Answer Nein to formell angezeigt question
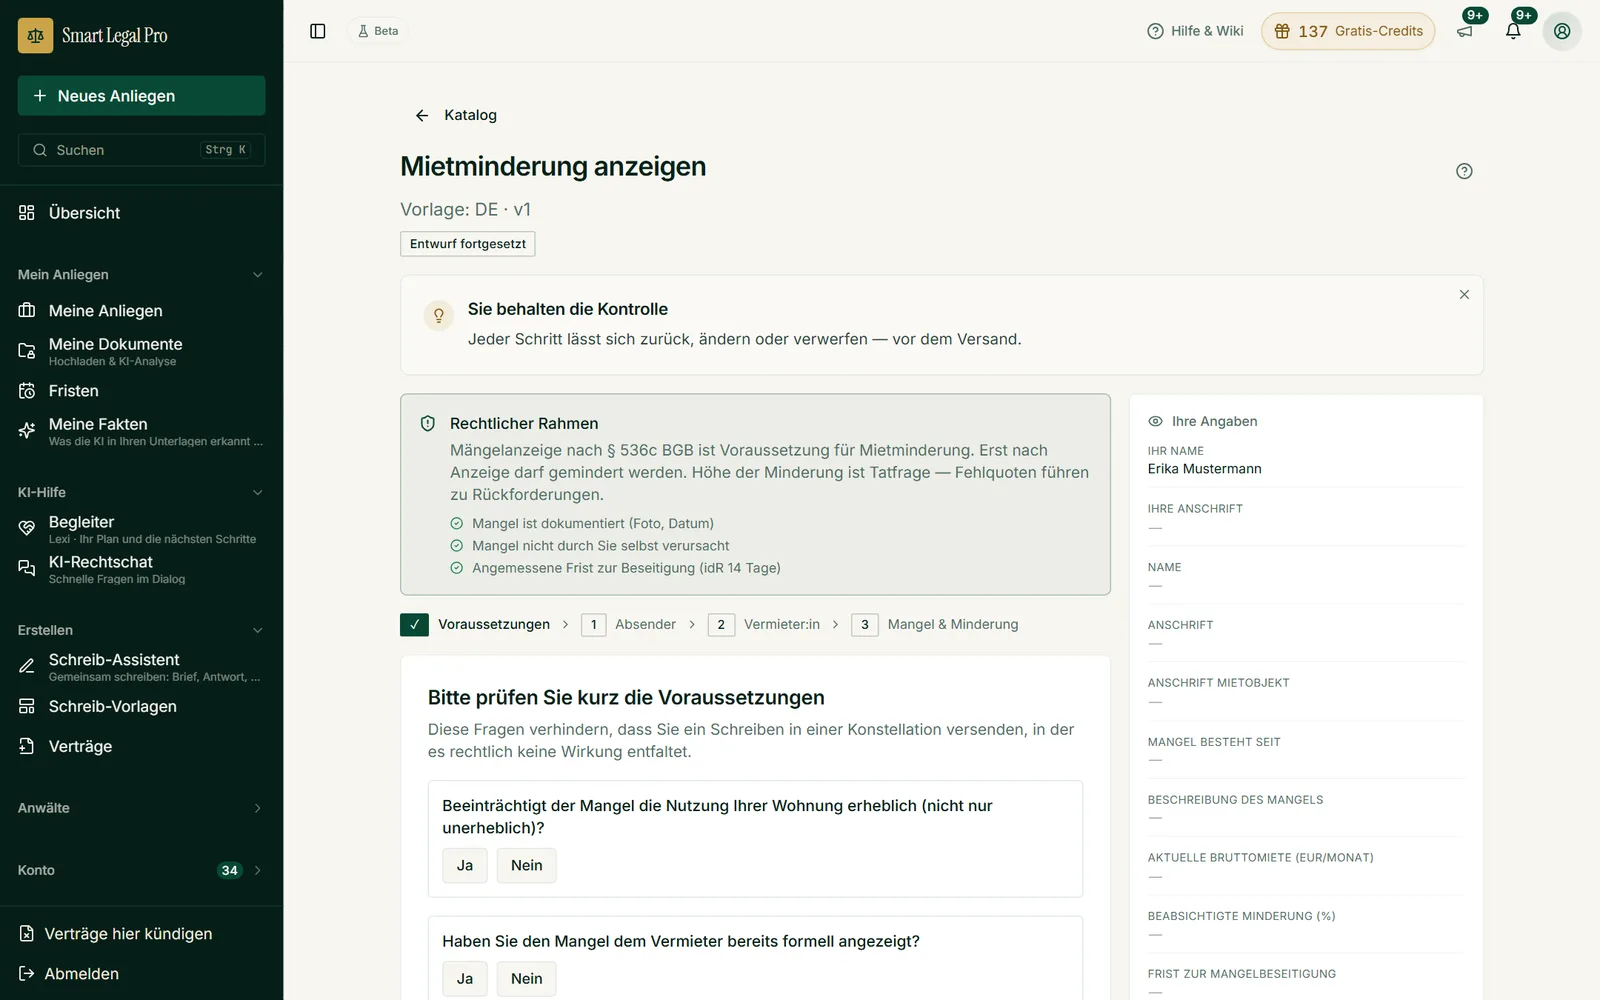Screen dimensions: 1600x1000 [527, 978]
